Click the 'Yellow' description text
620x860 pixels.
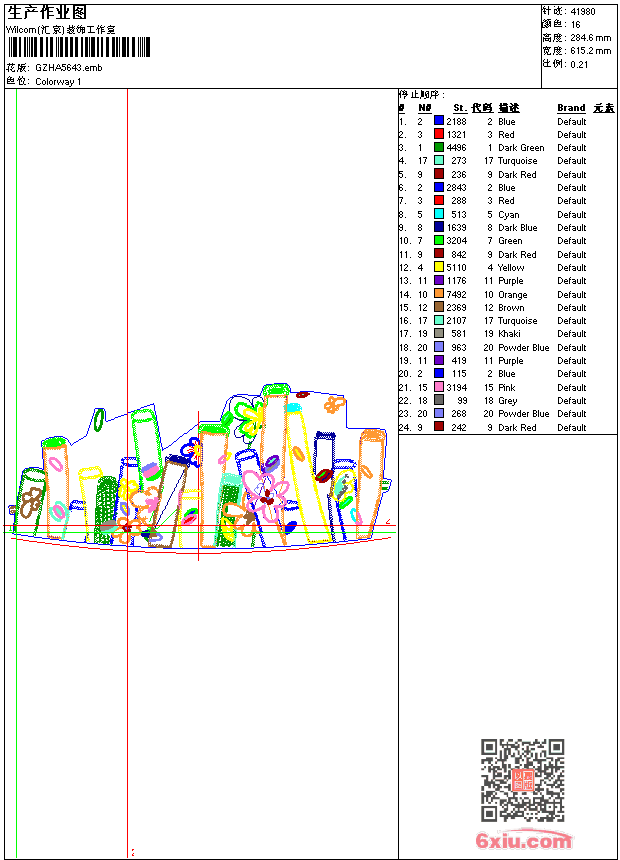(x=511, y=268)
